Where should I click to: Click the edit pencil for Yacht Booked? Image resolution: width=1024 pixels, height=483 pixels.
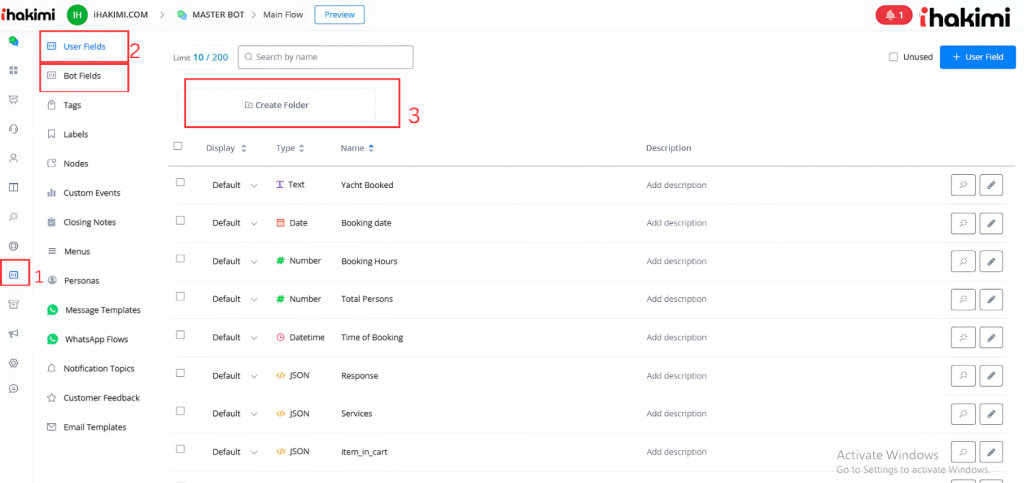pos(990,185)
